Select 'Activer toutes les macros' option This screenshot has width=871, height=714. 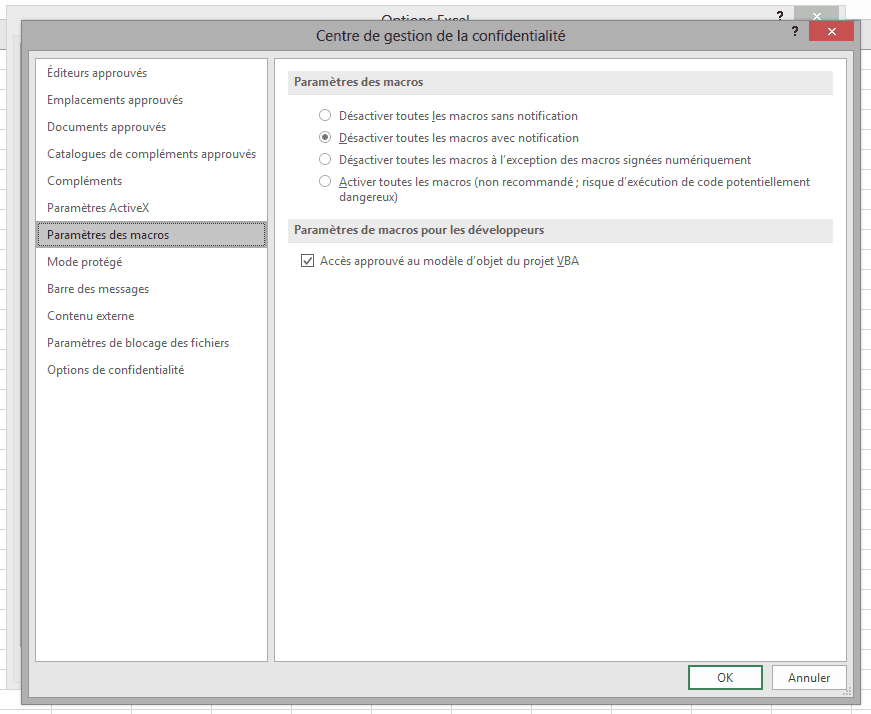pos(325,181)
